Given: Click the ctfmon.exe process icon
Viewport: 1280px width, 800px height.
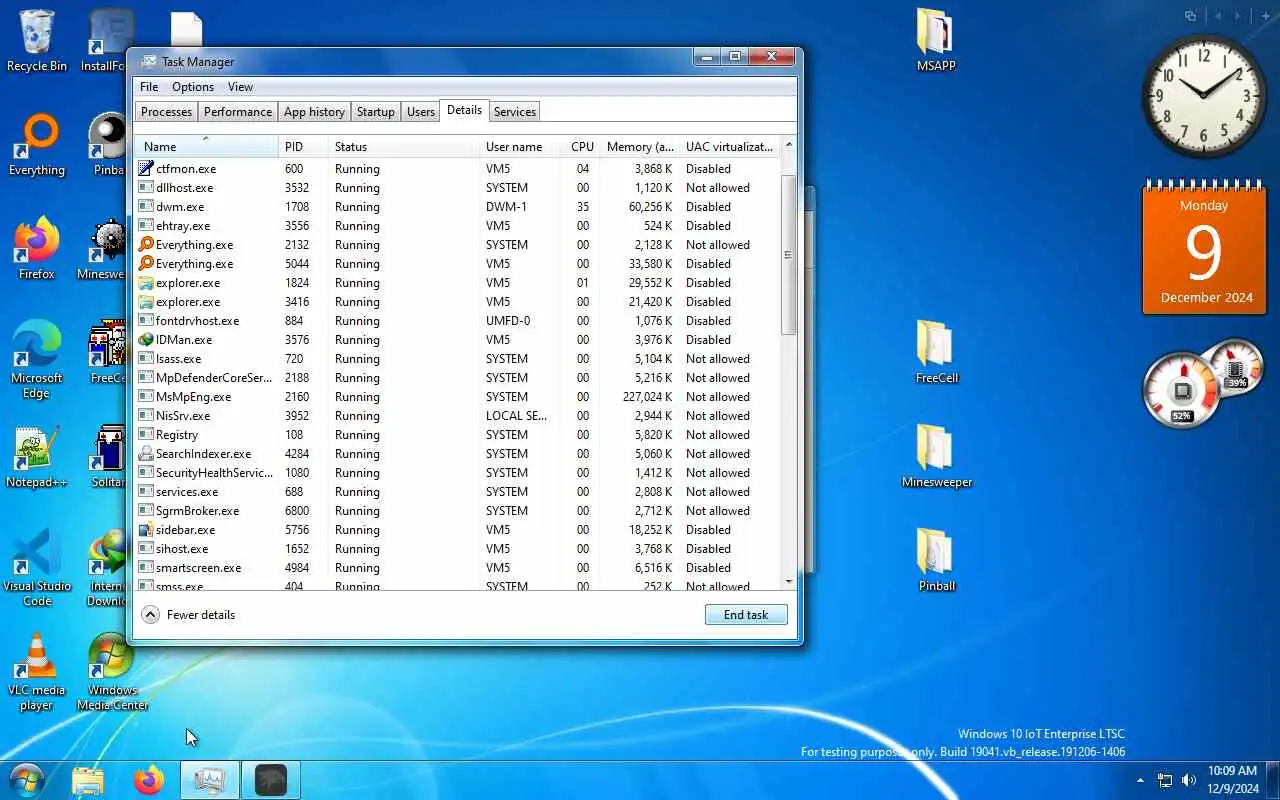Looking at the screenshot, I should [146, 169].
